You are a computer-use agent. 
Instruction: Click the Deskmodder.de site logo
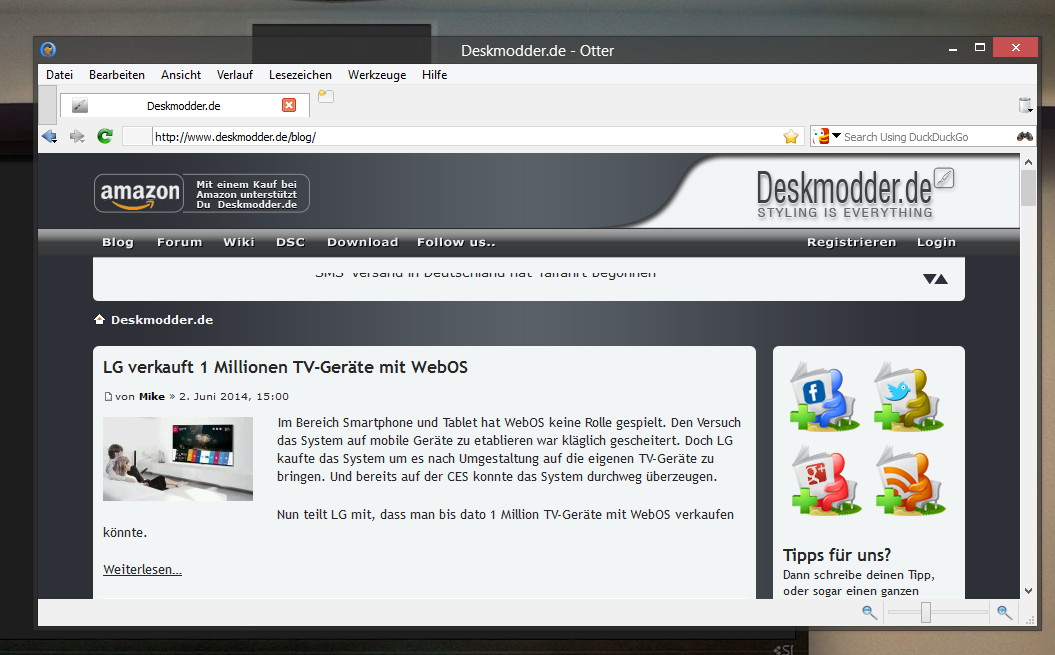854,193
